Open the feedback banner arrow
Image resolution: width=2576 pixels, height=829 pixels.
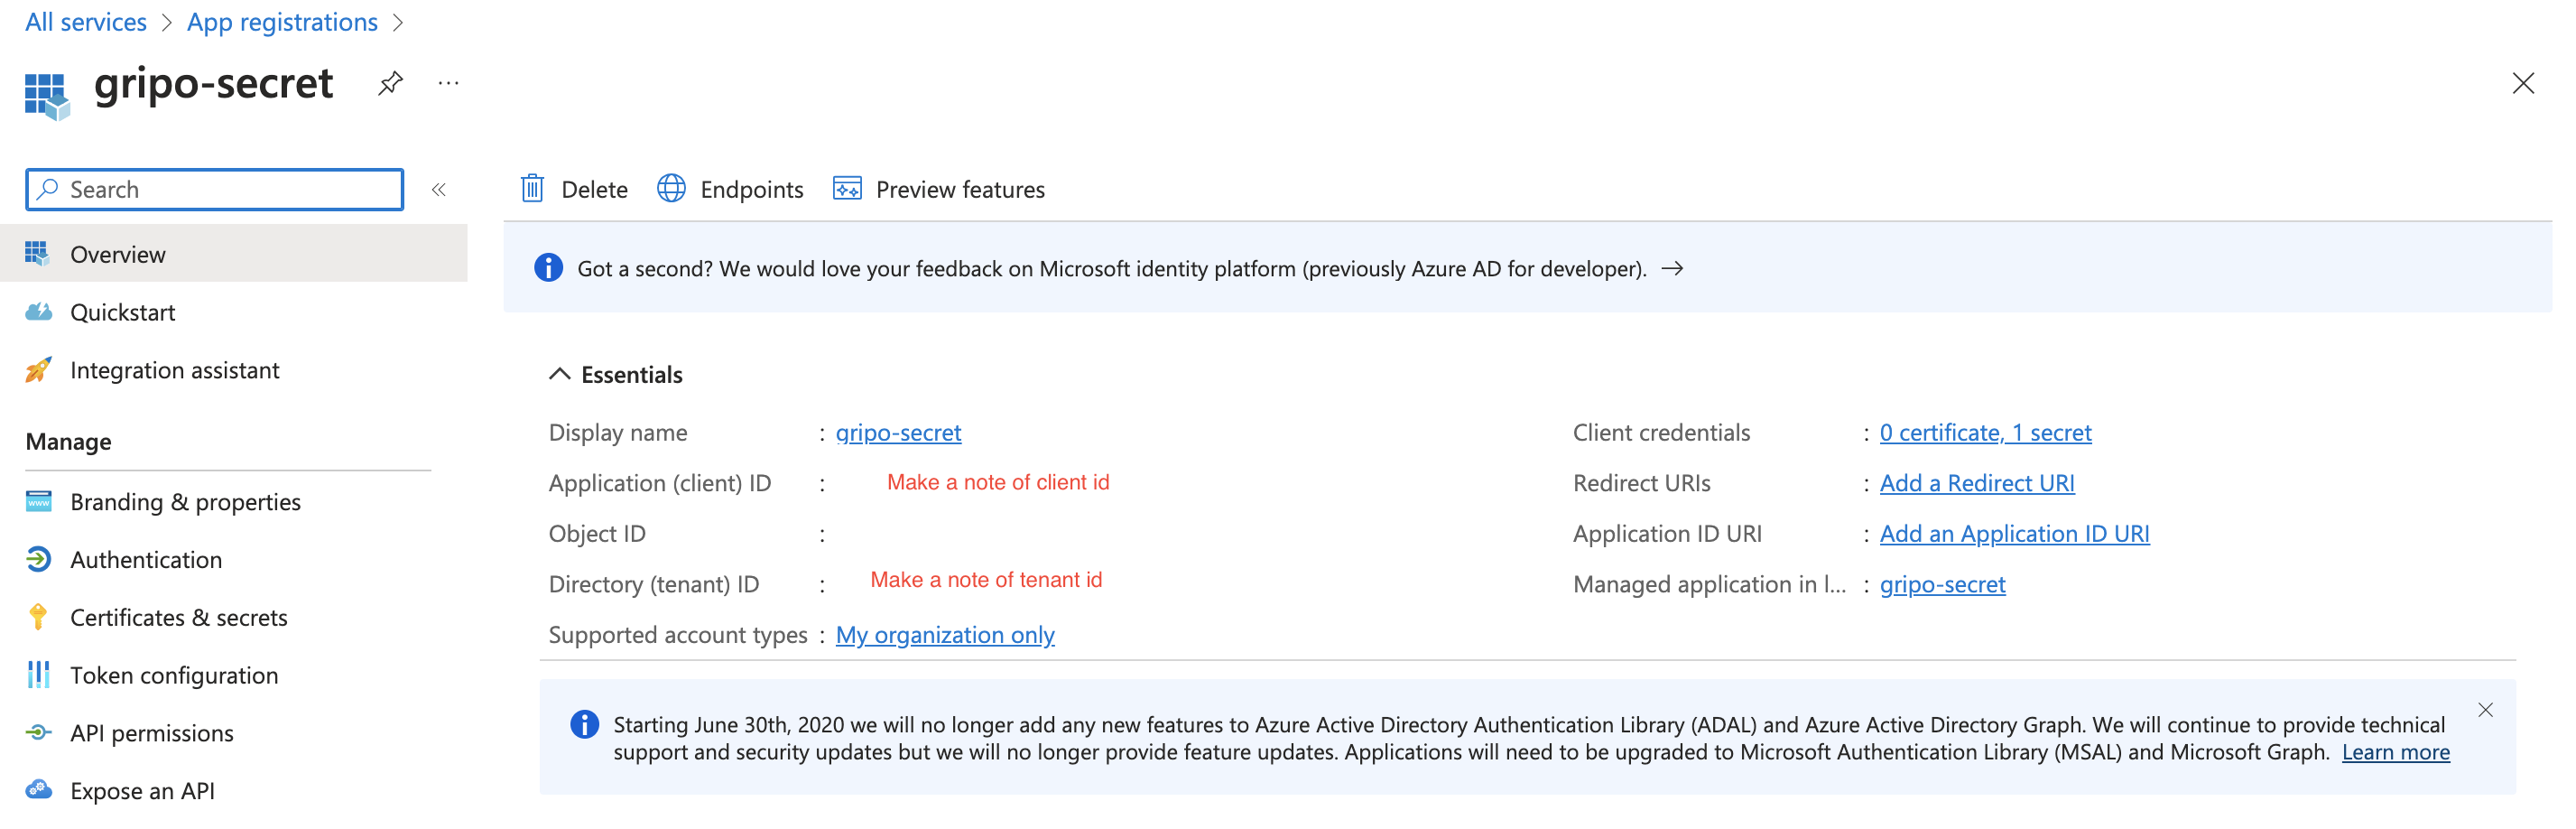1672,268
